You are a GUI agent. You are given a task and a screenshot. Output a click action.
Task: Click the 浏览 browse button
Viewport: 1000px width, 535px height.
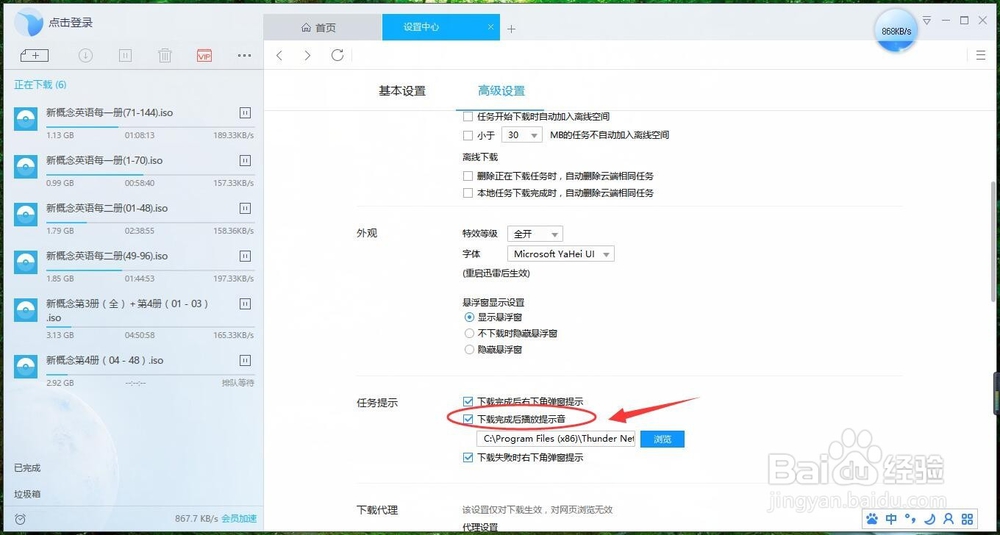pyautogui.click(x=662, y=439)
